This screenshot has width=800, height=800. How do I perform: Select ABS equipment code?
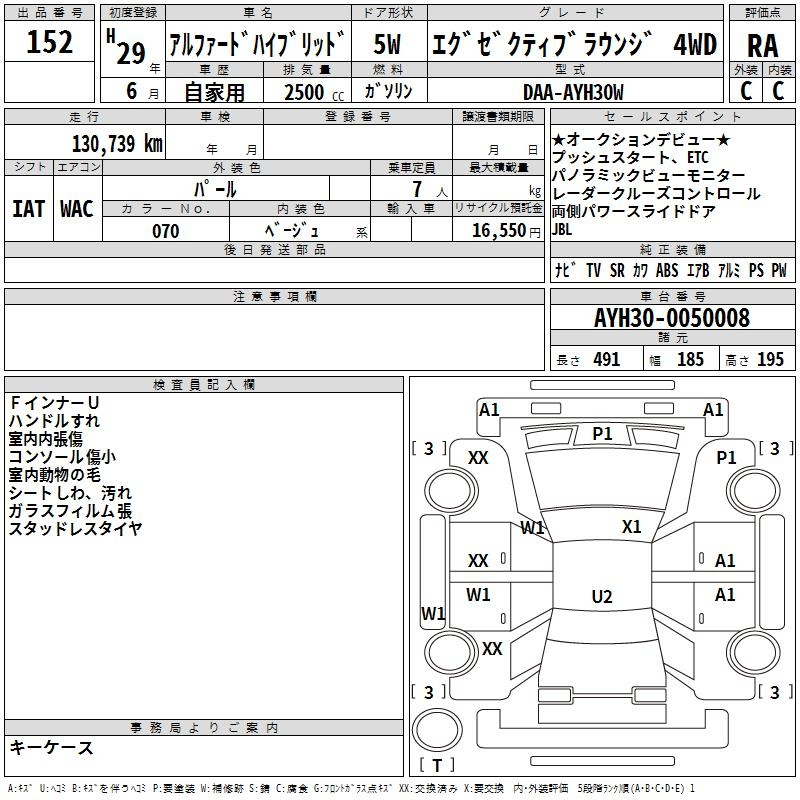pyautogui.click(x=667, y=270)
